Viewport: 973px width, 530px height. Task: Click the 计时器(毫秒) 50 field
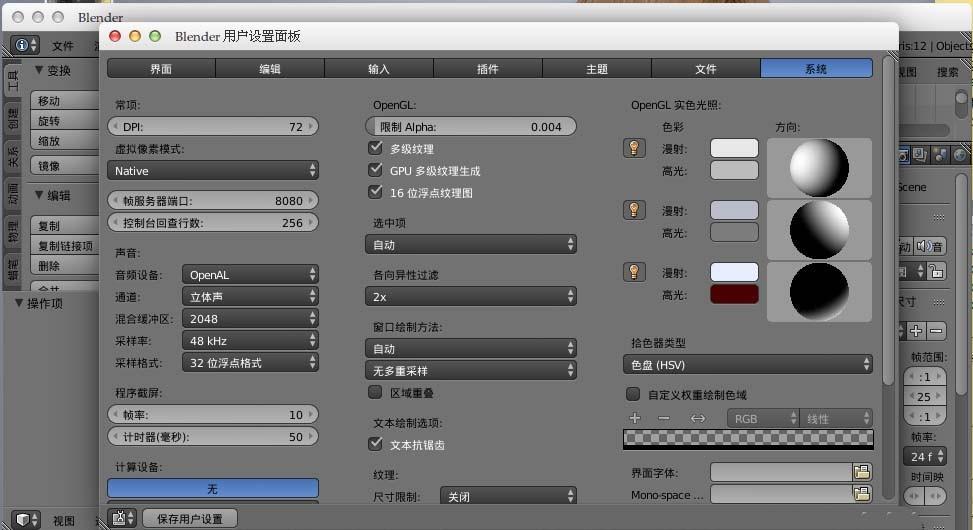tap(213, 436)
